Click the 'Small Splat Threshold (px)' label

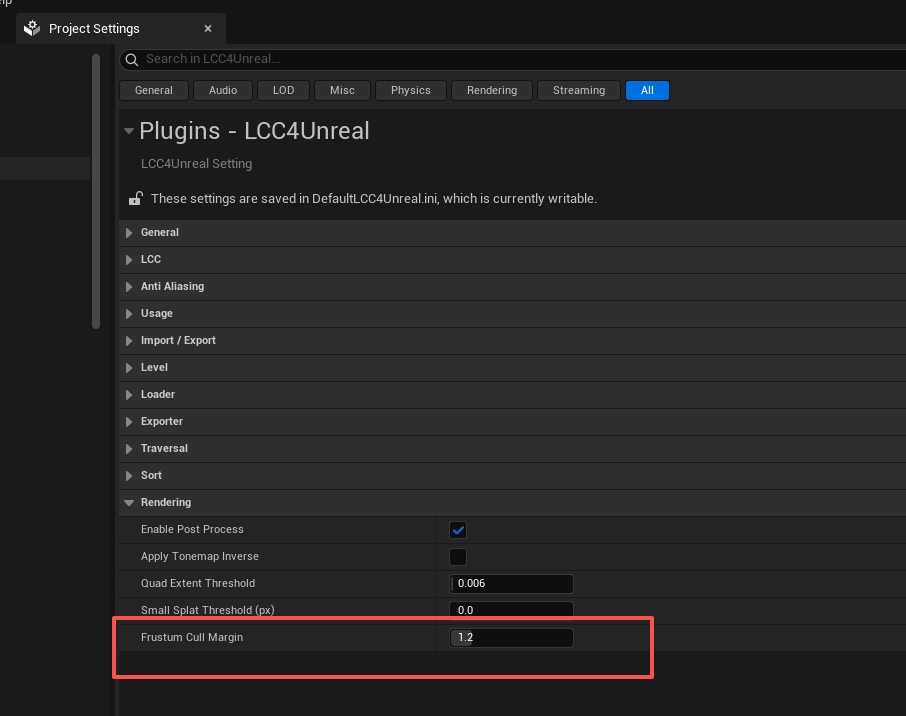(x=207, y=610)
